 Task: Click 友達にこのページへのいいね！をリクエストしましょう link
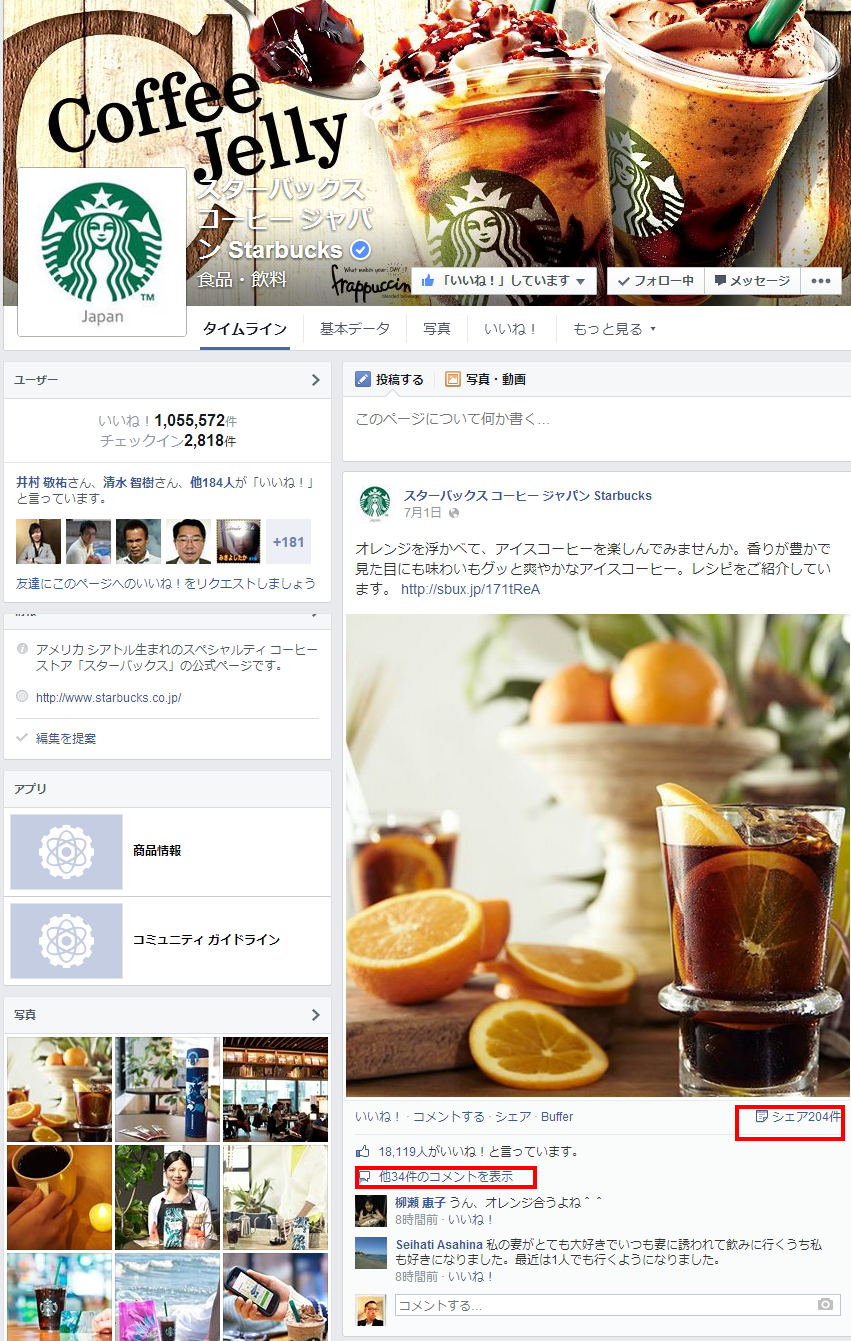click(x=165, y=583)
